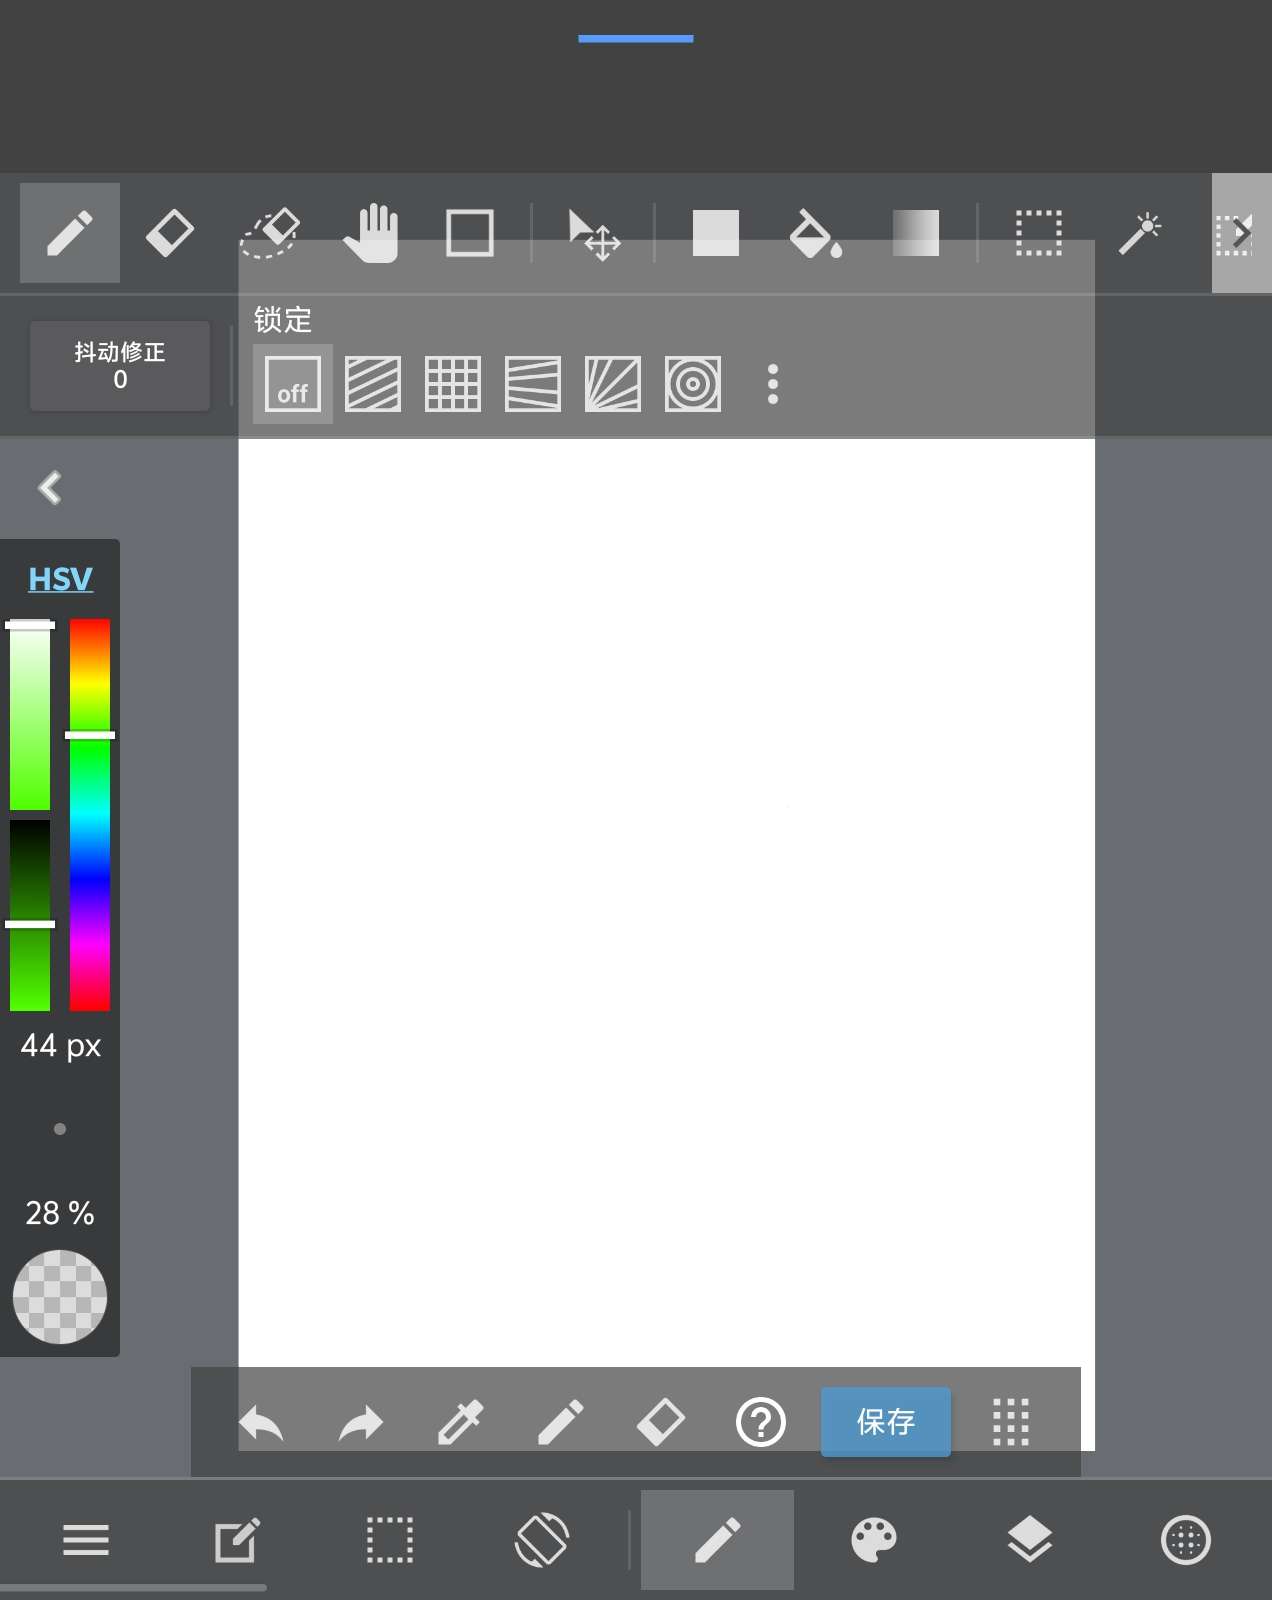Viewport: 1272px width, 1600px height.
Task: Open snap guide more options menu
Action: pos(772,384)
